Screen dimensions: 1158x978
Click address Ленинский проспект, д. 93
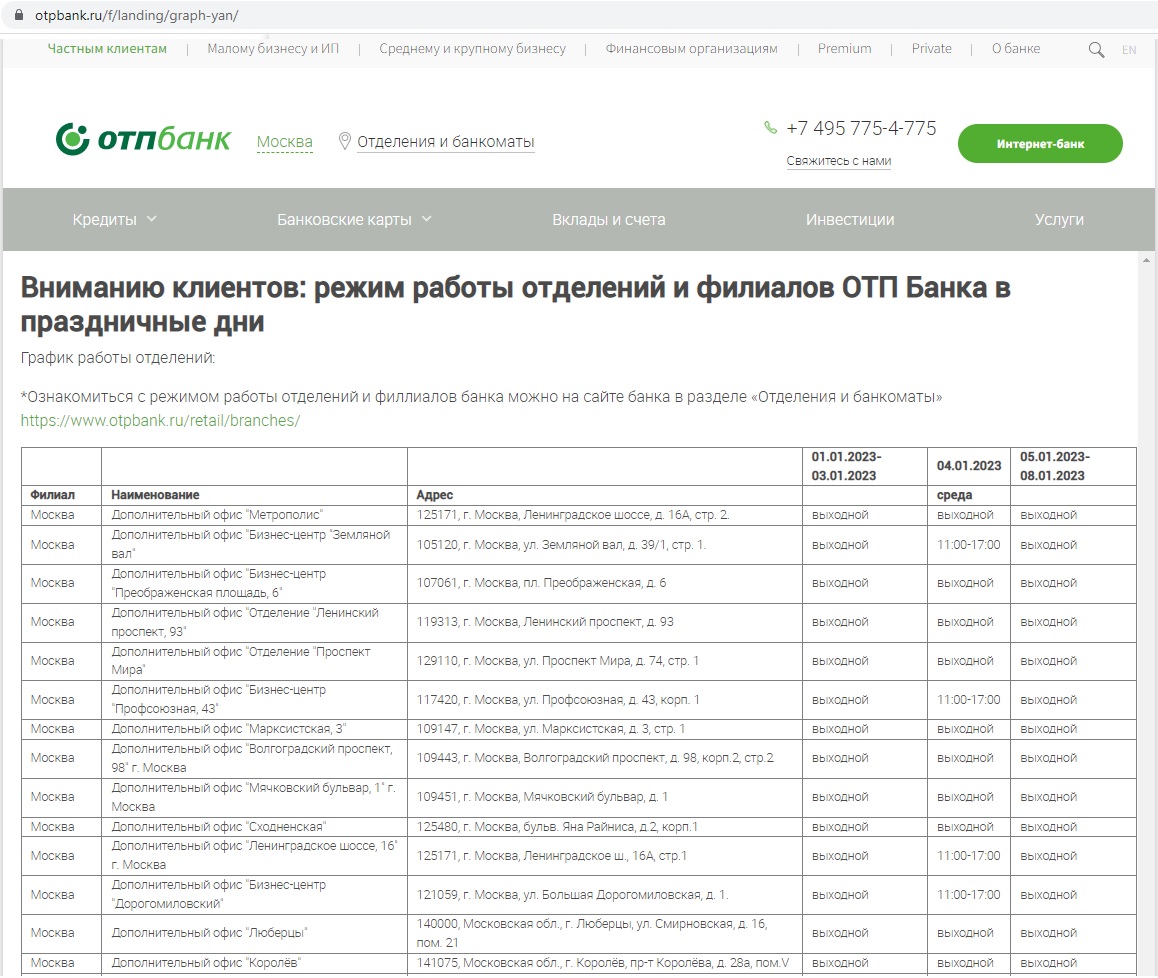coord(544,622)
